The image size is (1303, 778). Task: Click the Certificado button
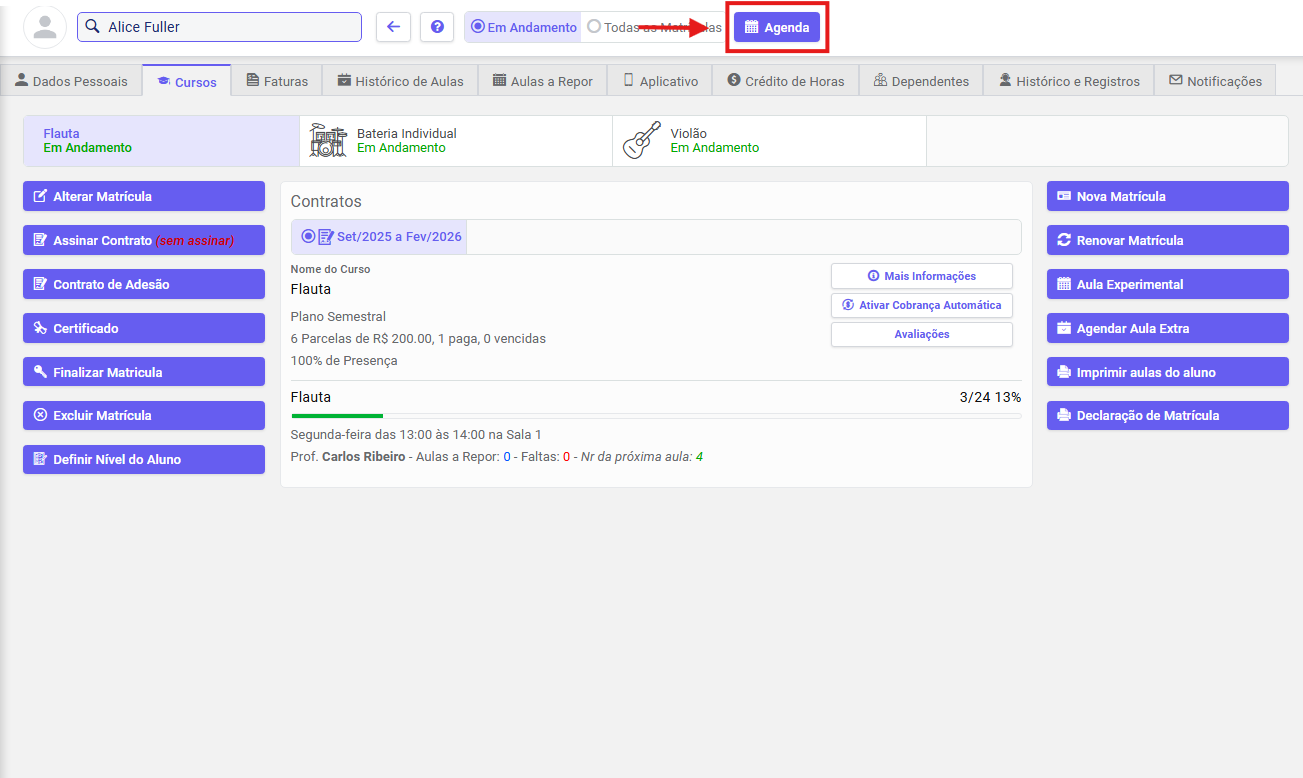143,328
